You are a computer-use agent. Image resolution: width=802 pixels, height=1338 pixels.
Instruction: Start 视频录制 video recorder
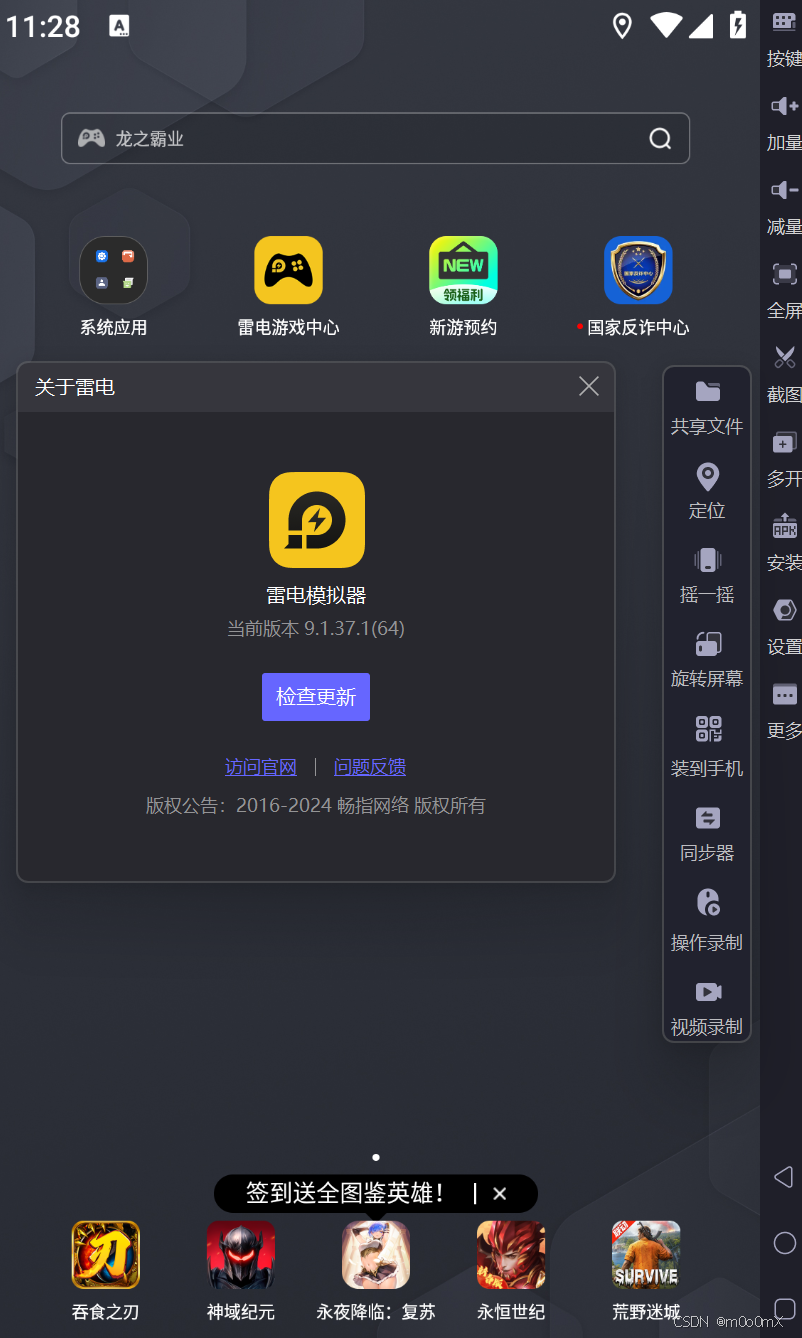pos(707,1007)
